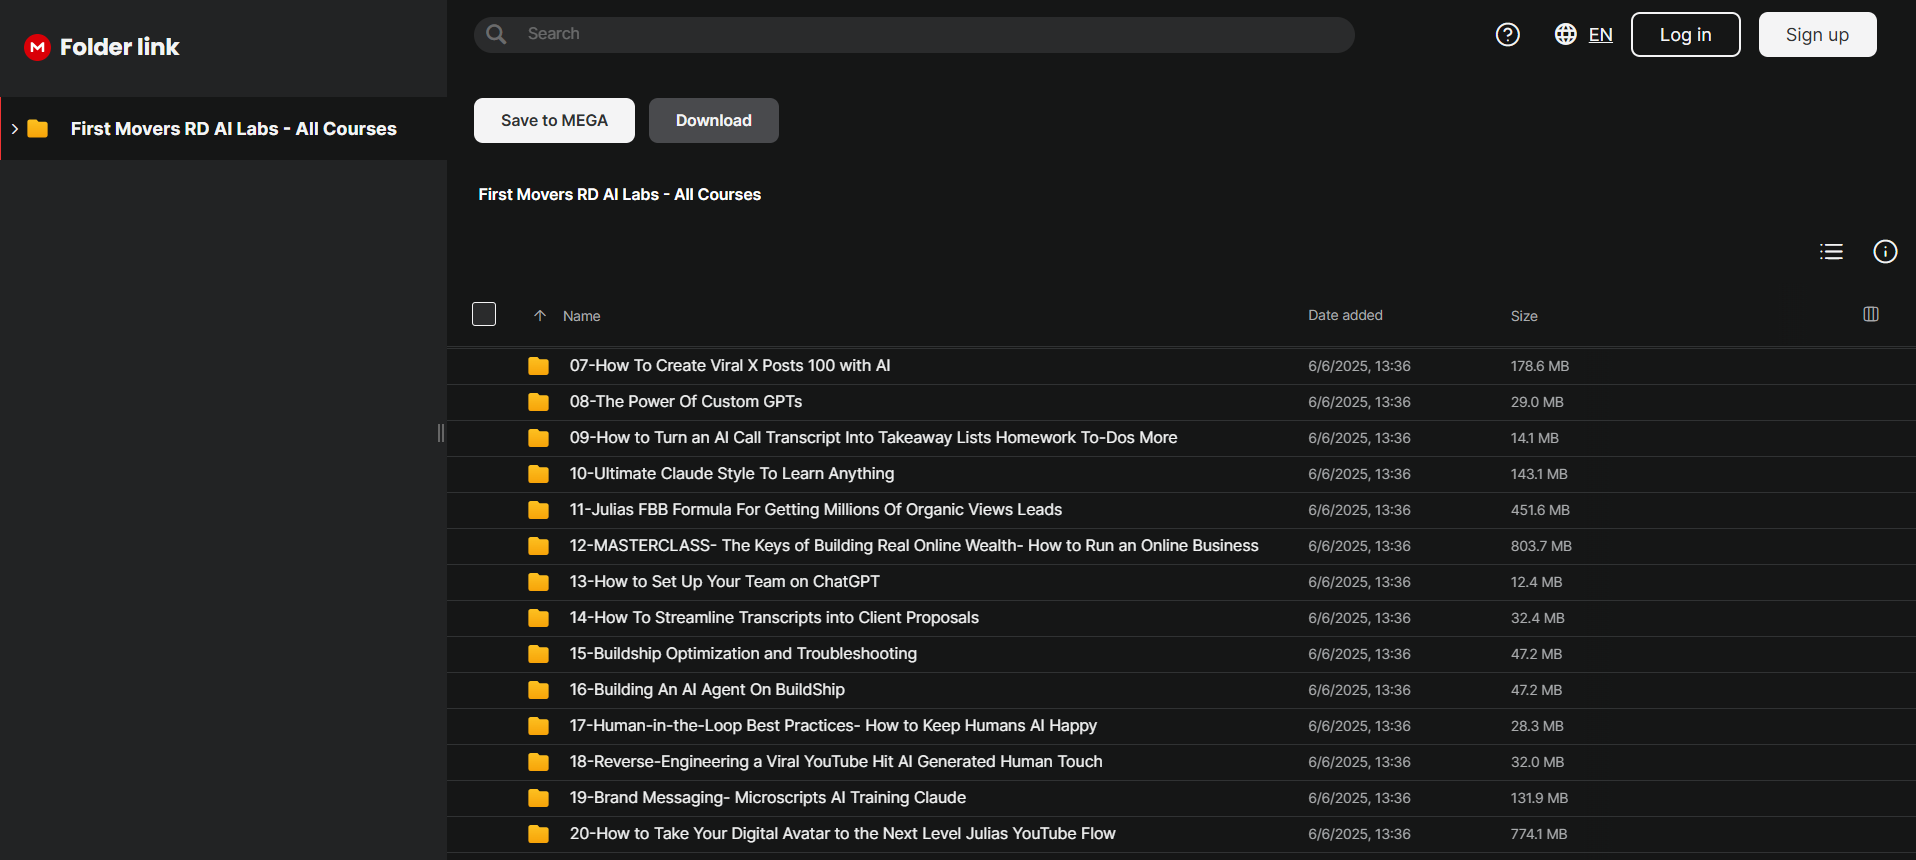Open 10-Ultimate Claude Style To Learn Anything

[732, 474]
